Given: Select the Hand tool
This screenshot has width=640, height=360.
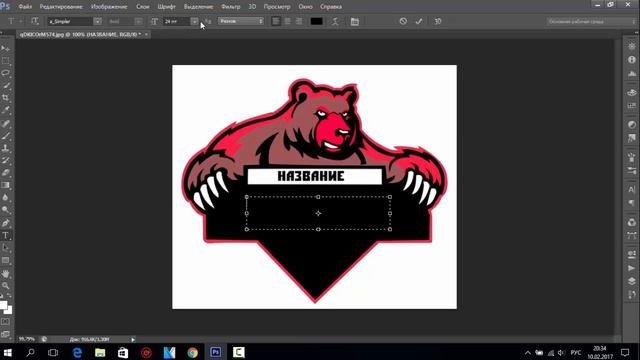Looking at the screenshot, I should tap(6, 273).
